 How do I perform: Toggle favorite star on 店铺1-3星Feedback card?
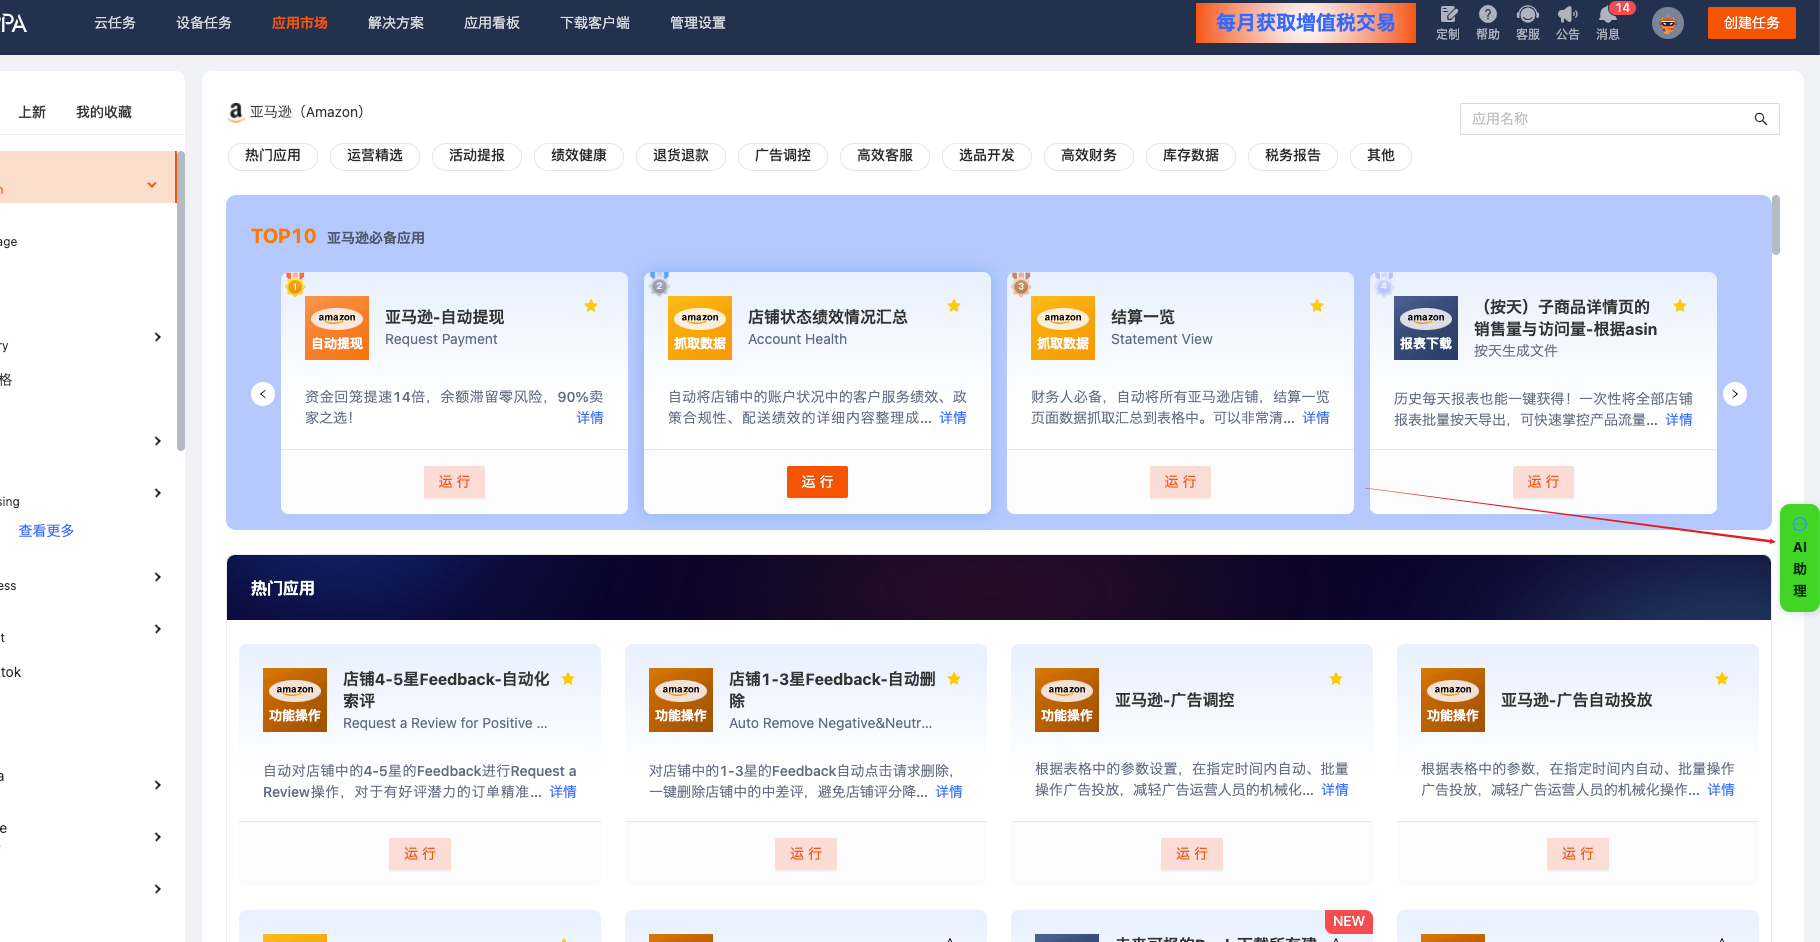(x=954, y=679)
